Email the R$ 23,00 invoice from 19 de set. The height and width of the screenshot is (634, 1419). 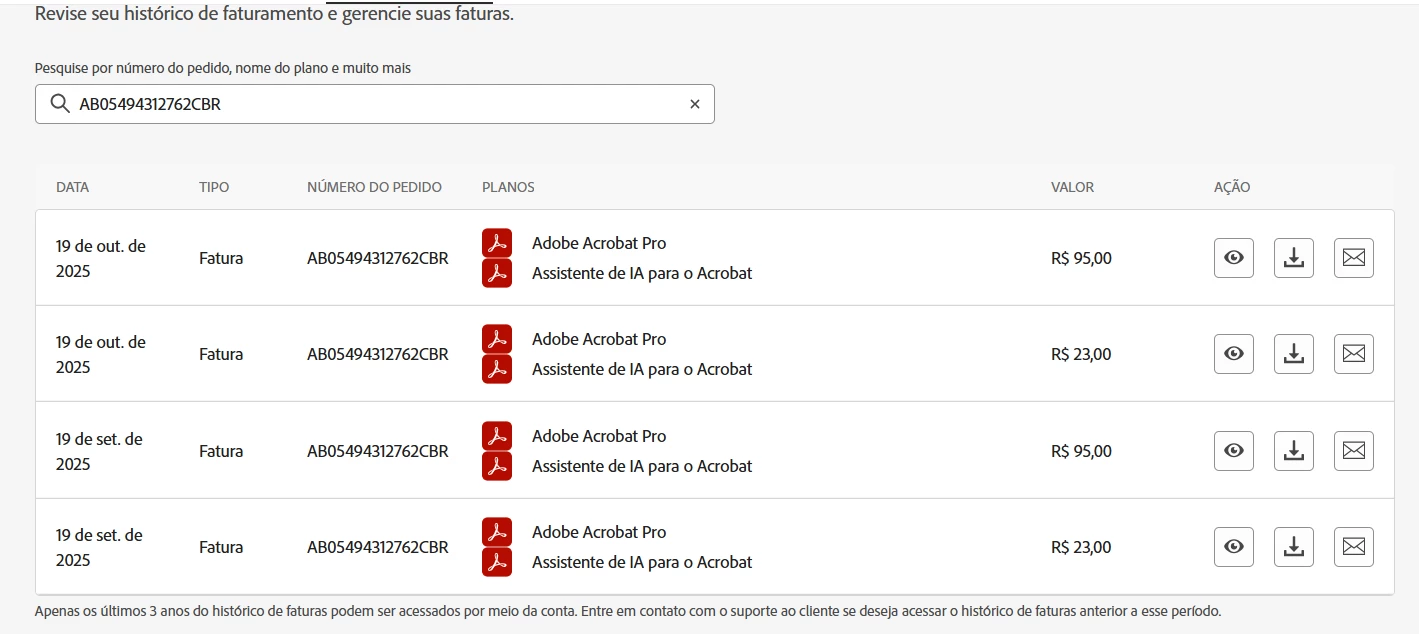(1353, 547)
